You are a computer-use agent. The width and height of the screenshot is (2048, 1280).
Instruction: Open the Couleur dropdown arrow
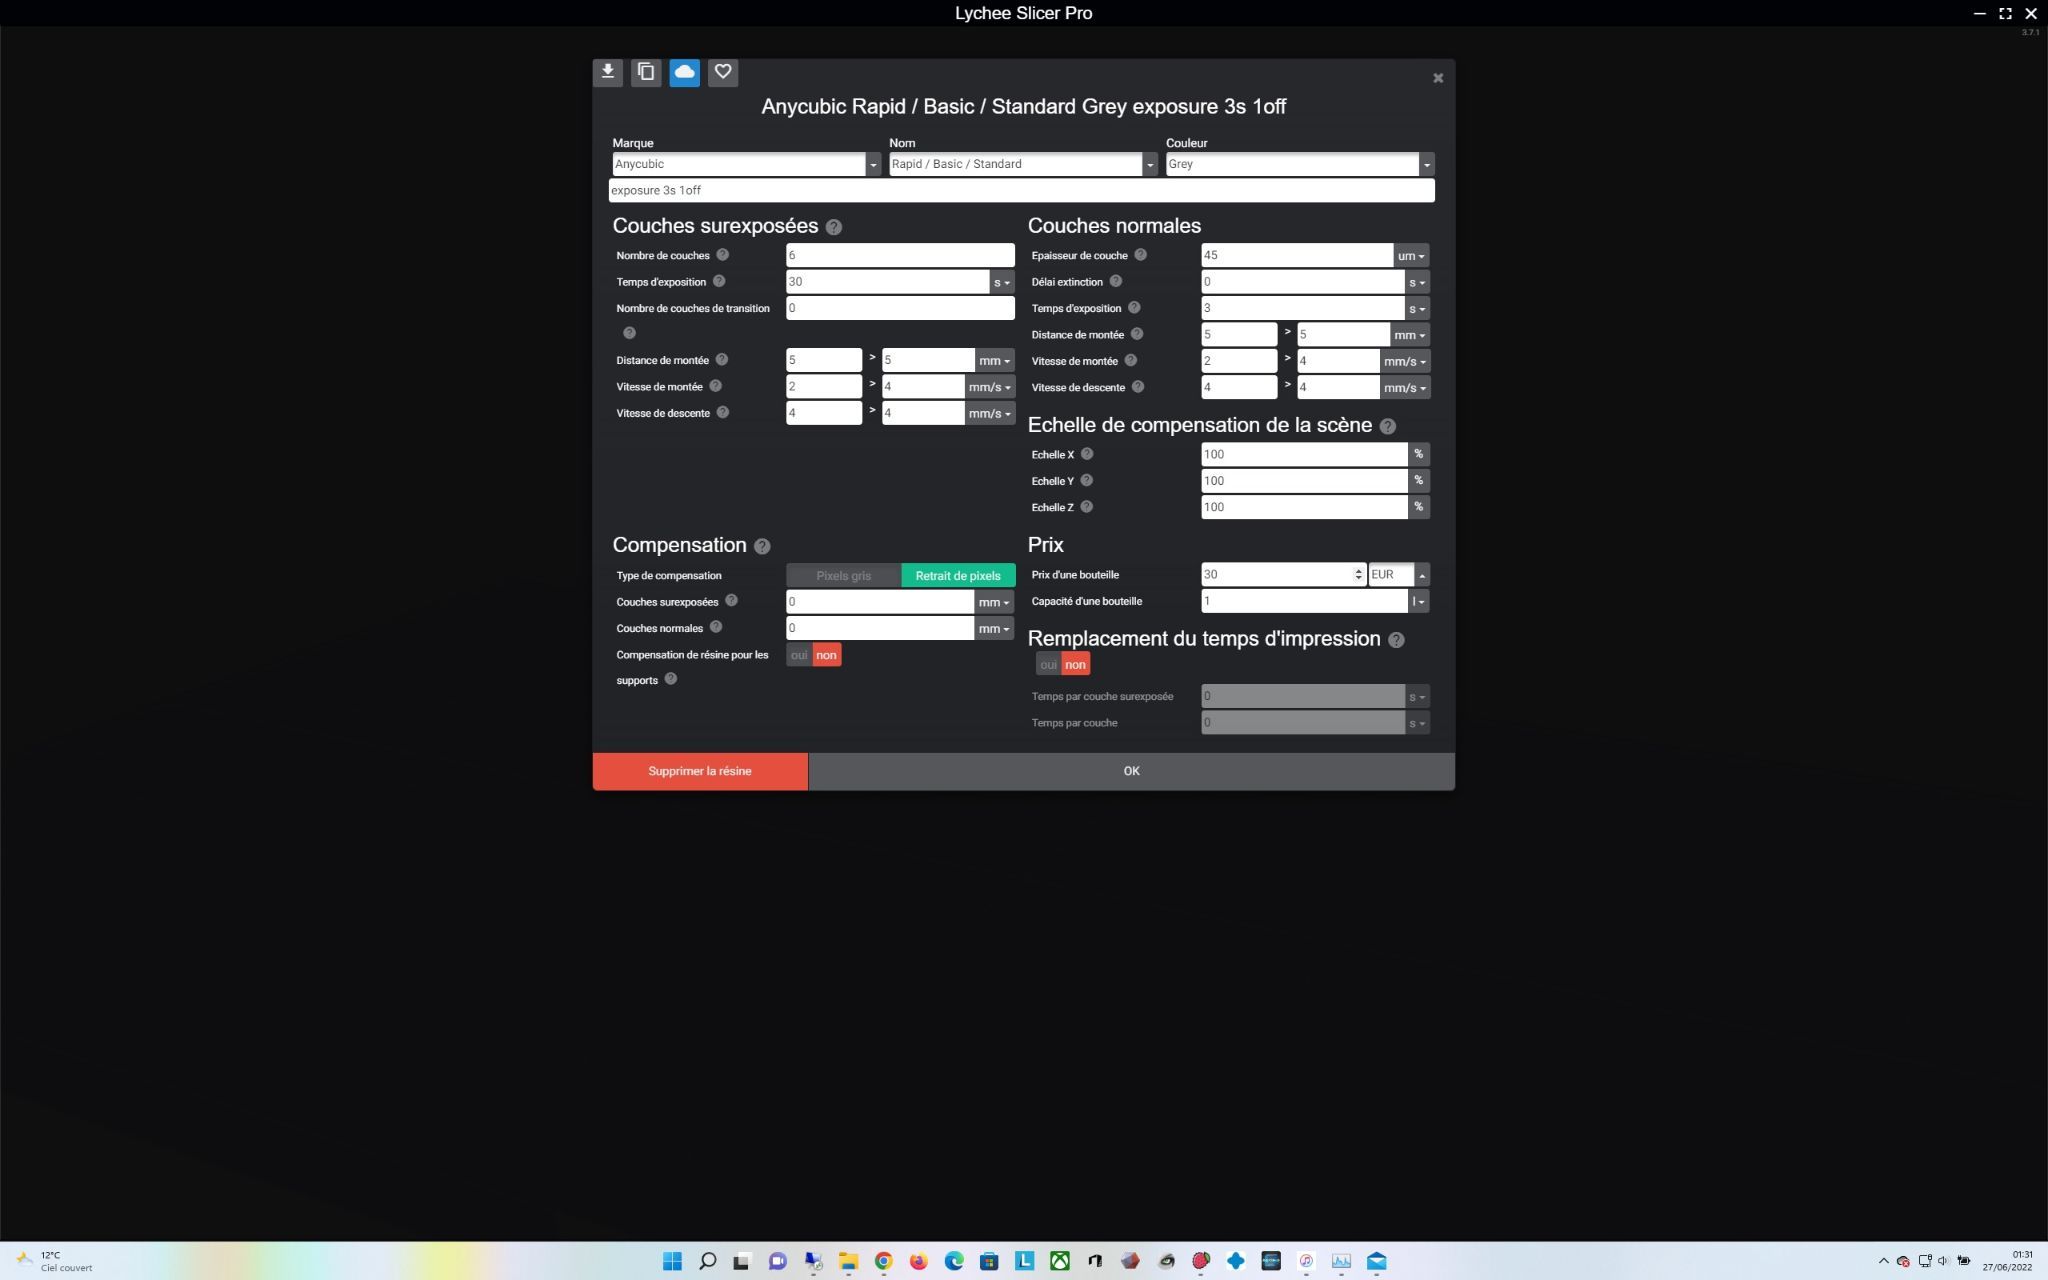1427,164
